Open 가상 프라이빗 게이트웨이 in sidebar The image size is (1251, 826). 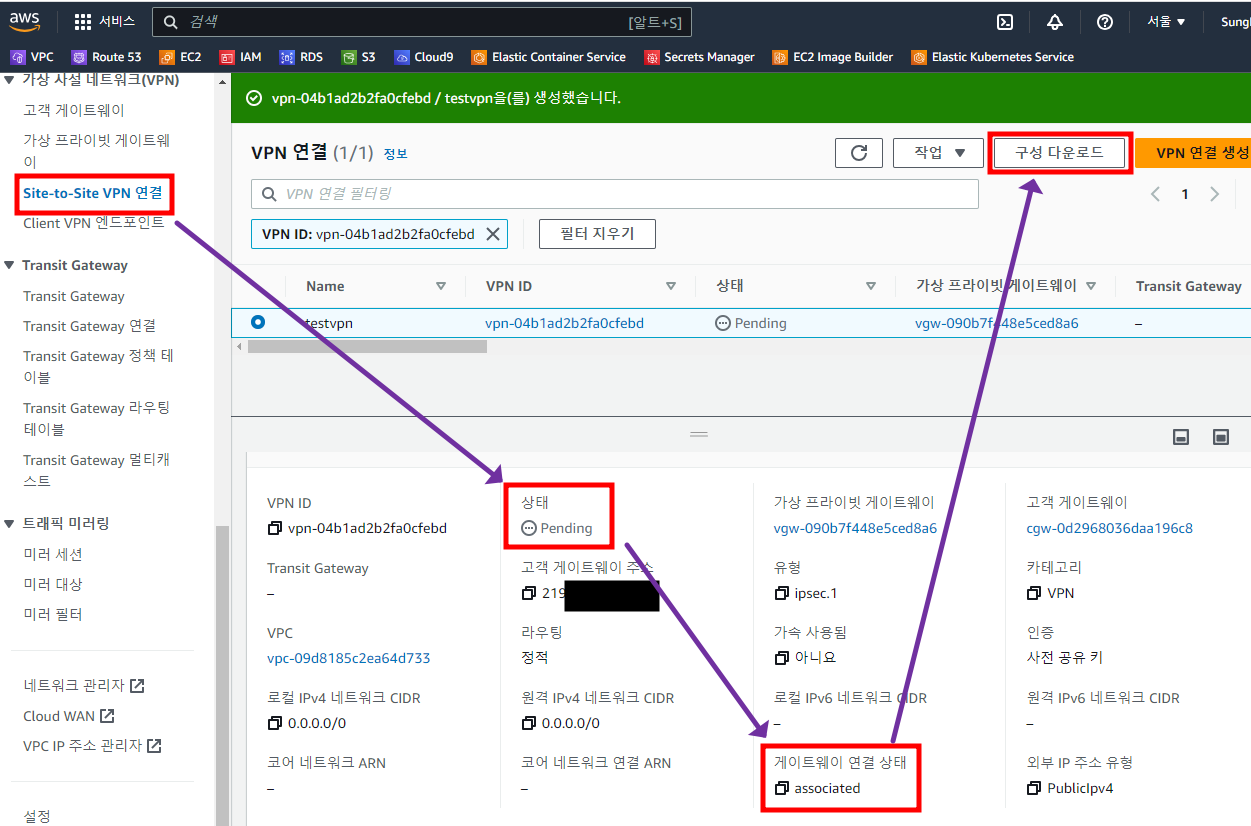(97, 151)
